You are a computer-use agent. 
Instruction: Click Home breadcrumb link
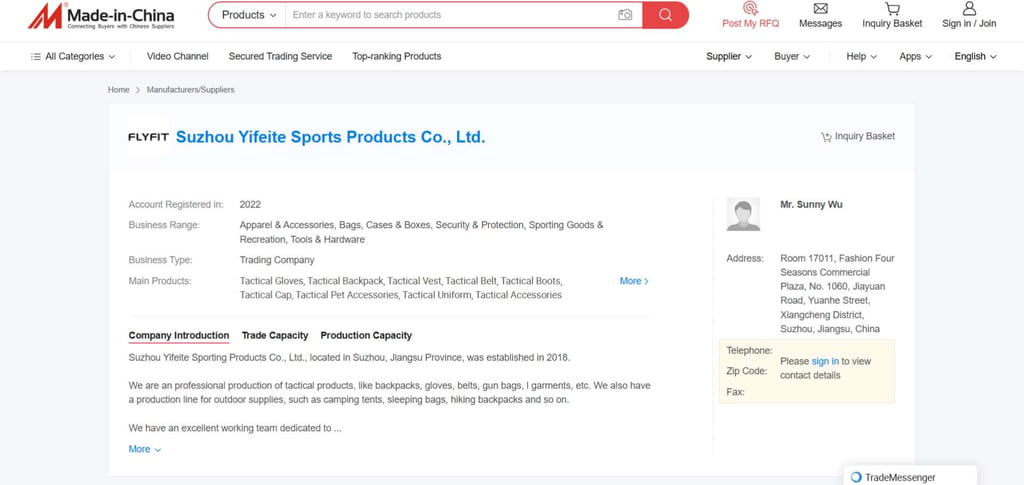click(x=119, y=90)
